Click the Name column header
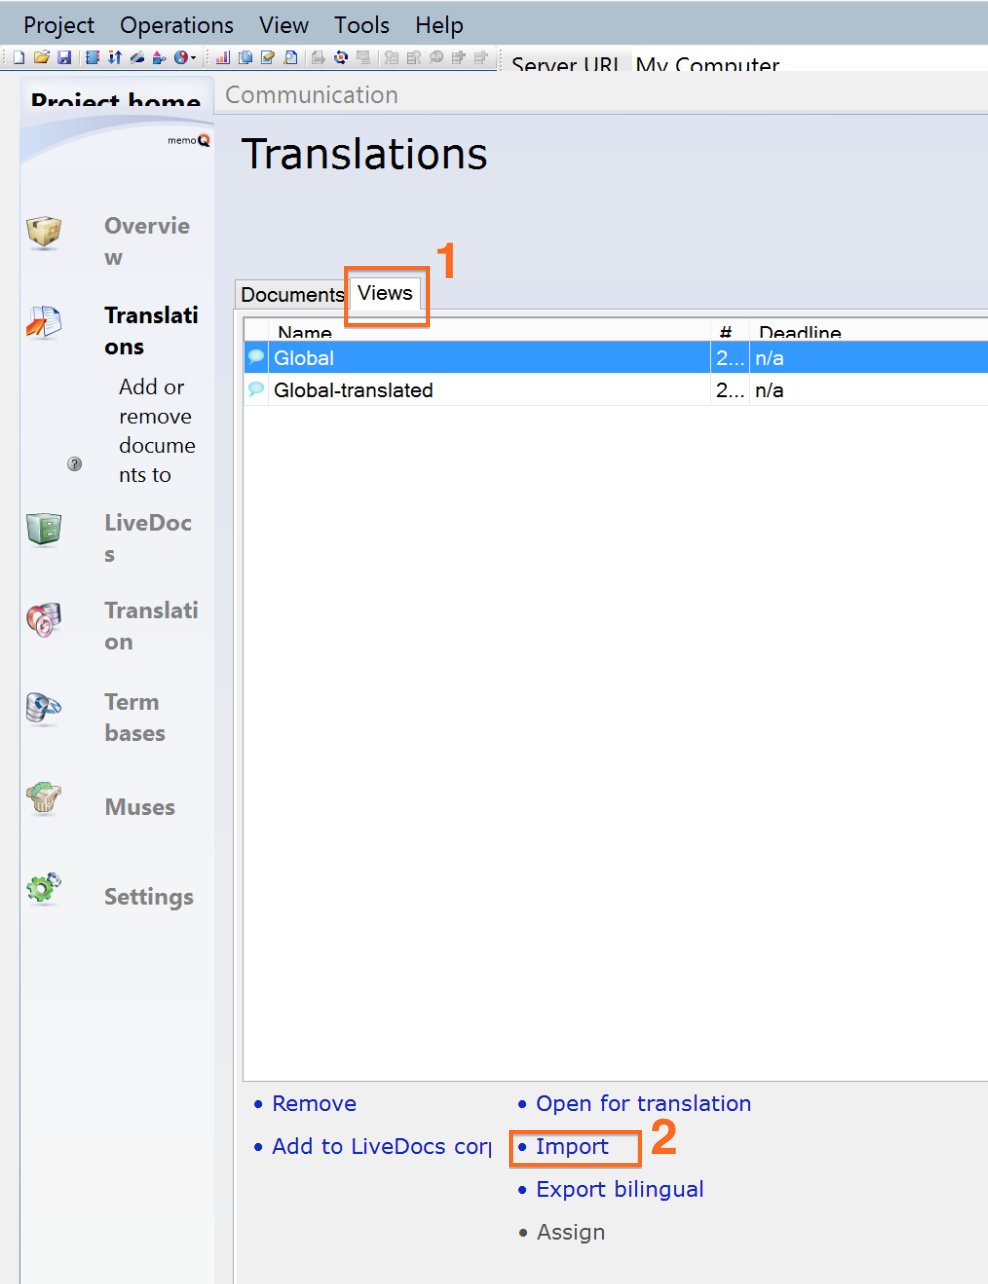 pos(305,332)
